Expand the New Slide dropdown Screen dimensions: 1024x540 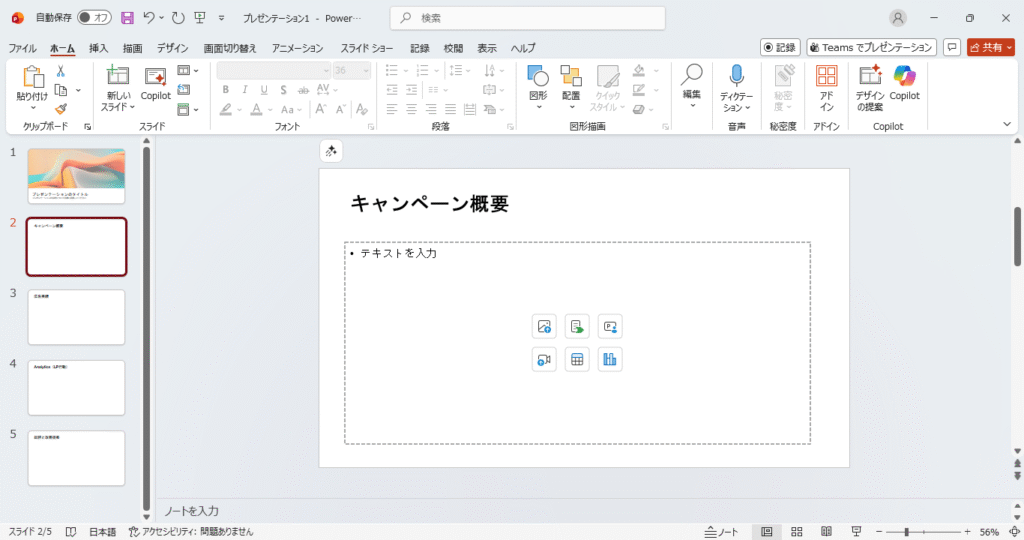[117, 107]
